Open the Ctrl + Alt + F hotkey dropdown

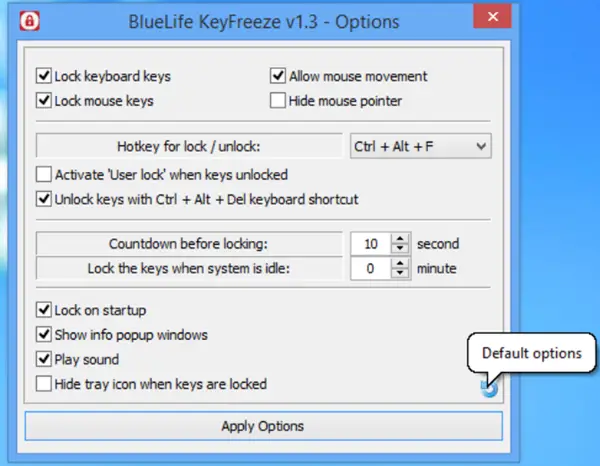point(421,146)
